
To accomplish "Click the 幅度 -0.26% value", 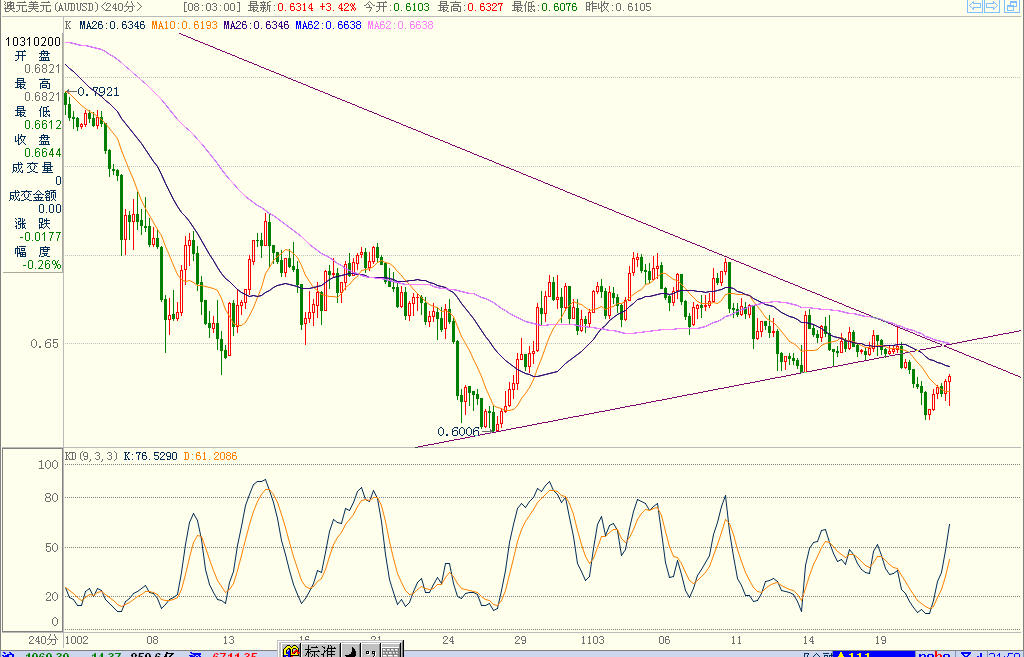I will [42, 264].
